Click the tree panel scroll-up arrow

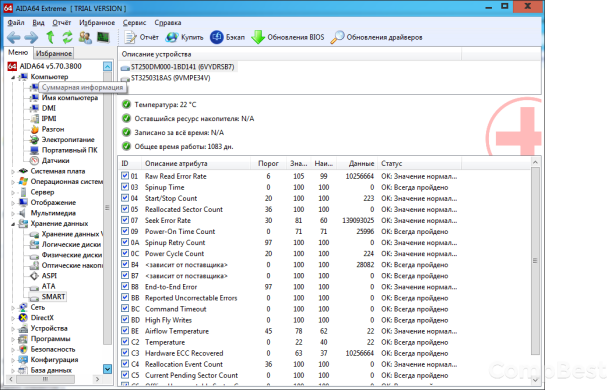point(107,66)
